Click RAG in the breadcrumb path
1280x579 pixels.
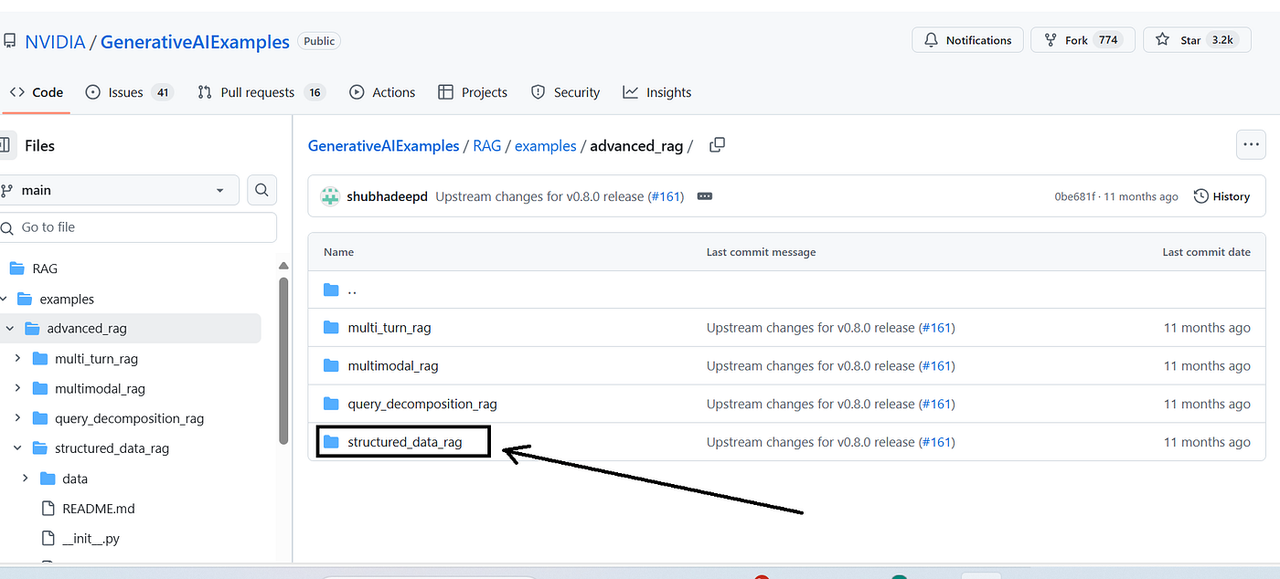tap(487, 146)
